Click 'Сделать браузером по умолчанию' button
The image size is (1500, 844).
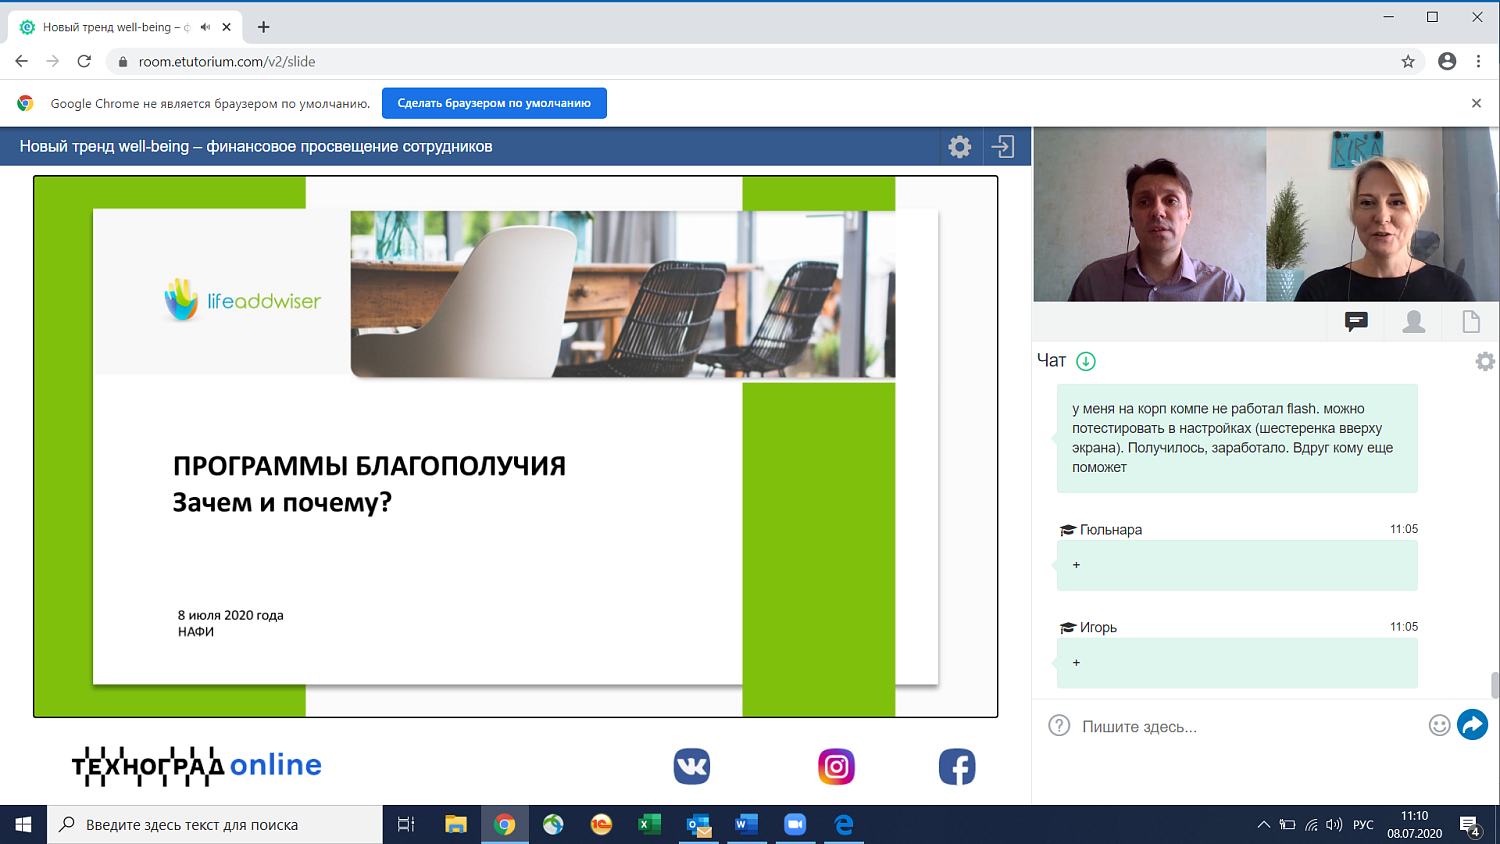tap(494, 103)
